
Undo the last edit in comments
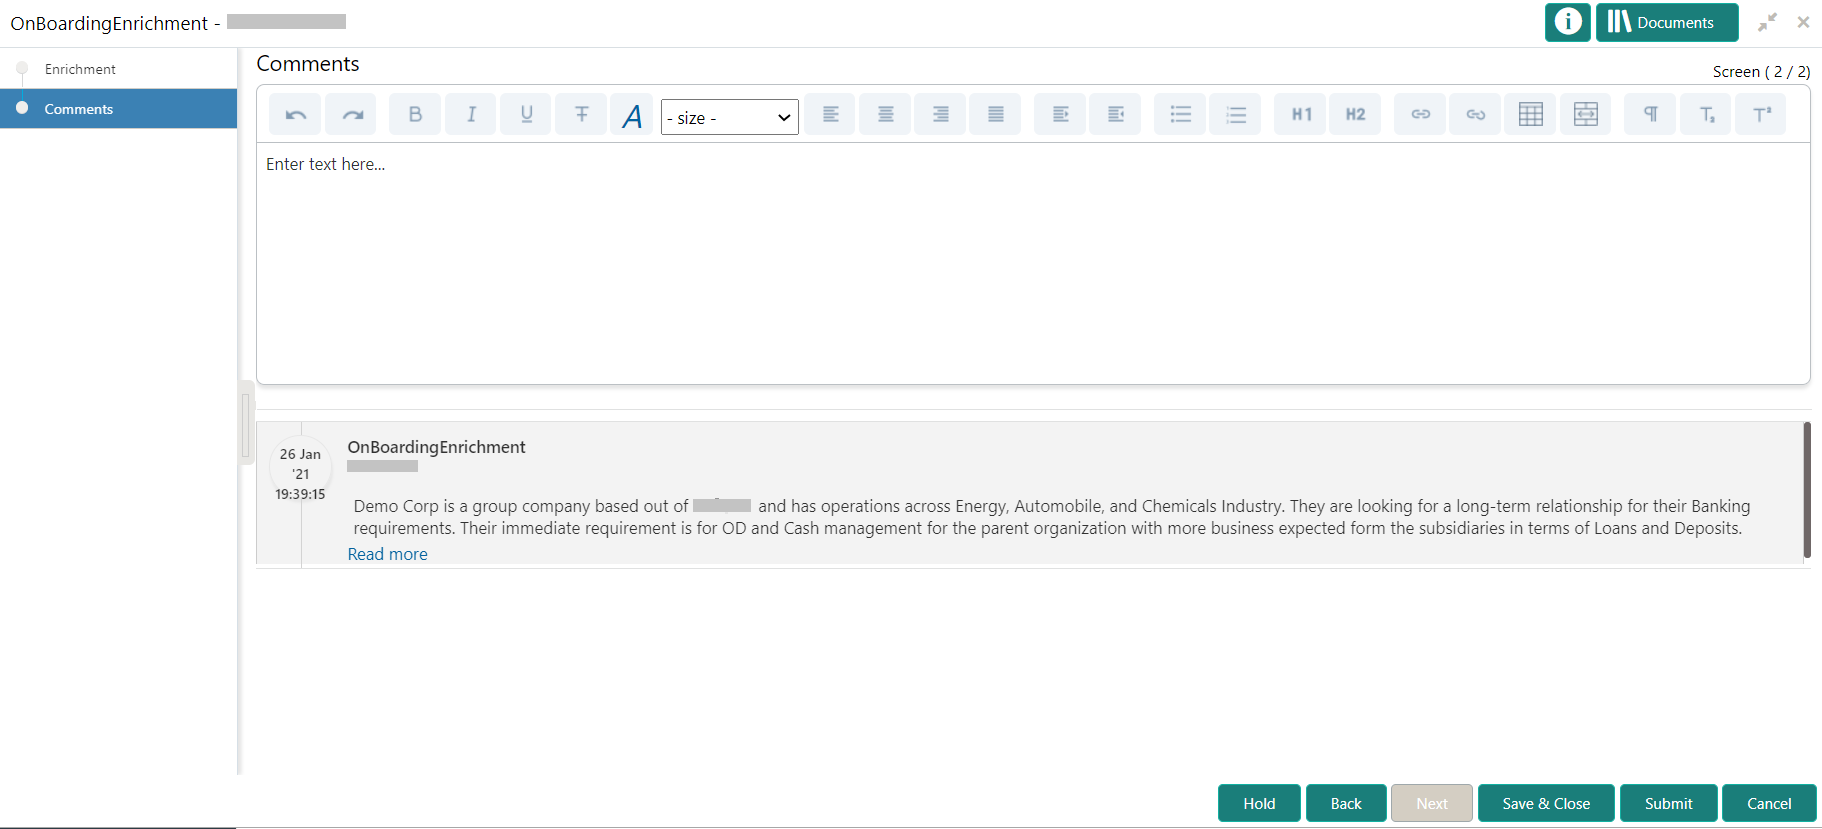click(x=295, y=114)
